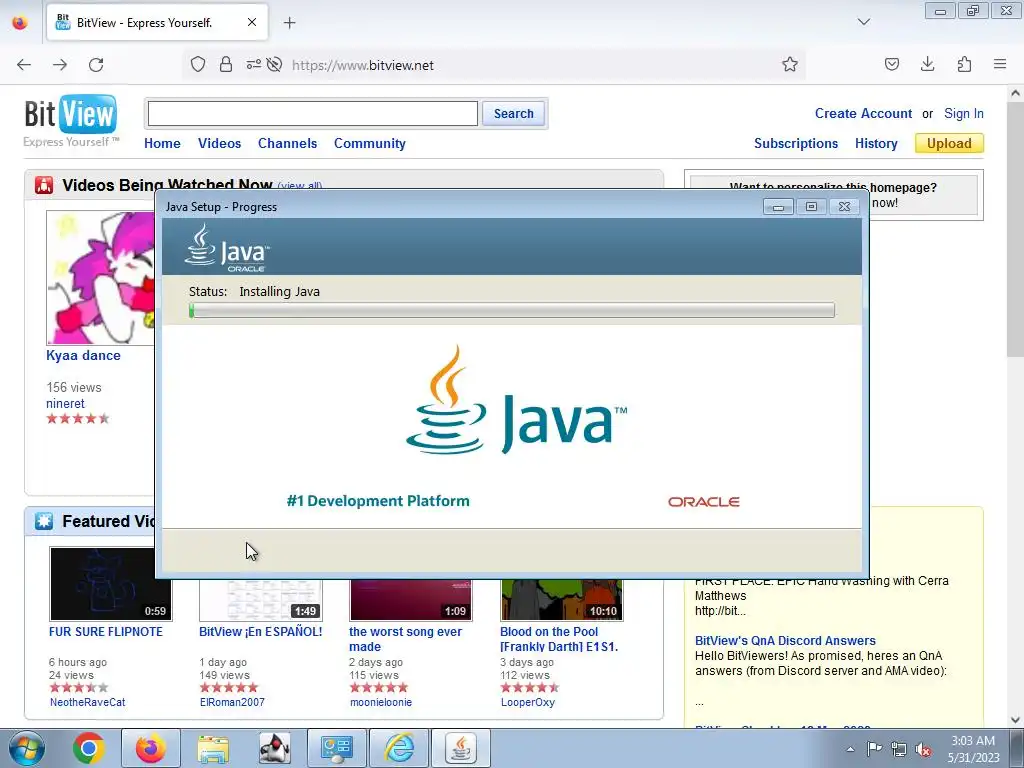Screen dimensions: 1024x768
Task: Open the network tray icon
Action: [899, 749]
